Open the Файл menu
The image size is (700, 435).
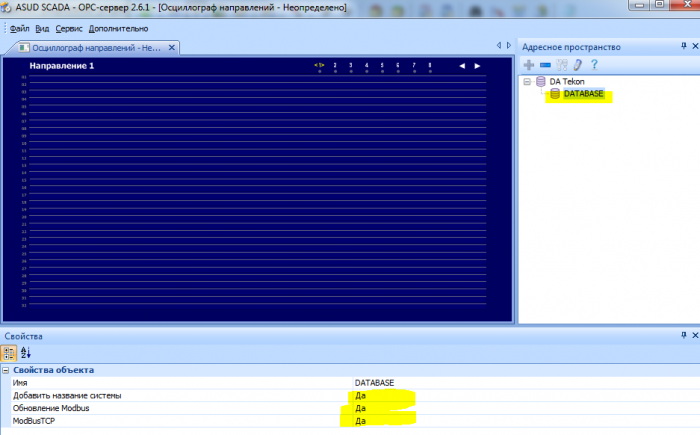click(x=20, y=29)
